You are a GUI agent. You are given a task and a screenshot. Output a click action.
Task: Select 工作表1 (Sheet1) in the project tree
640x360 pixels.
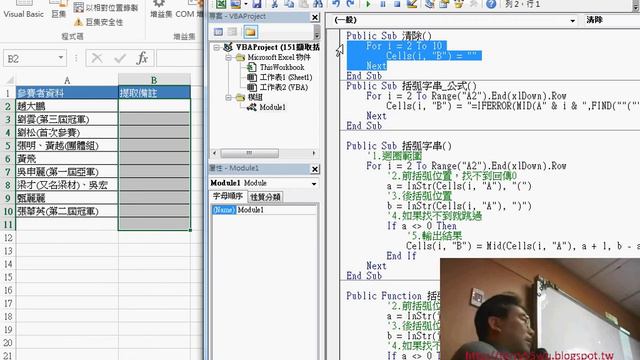[x=286, y=77]
